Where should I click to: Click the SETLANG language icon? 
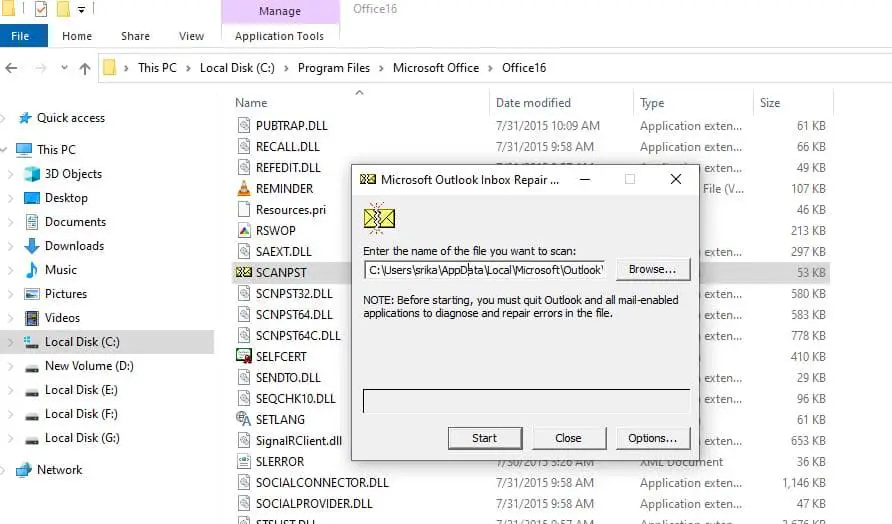(243, 419)
